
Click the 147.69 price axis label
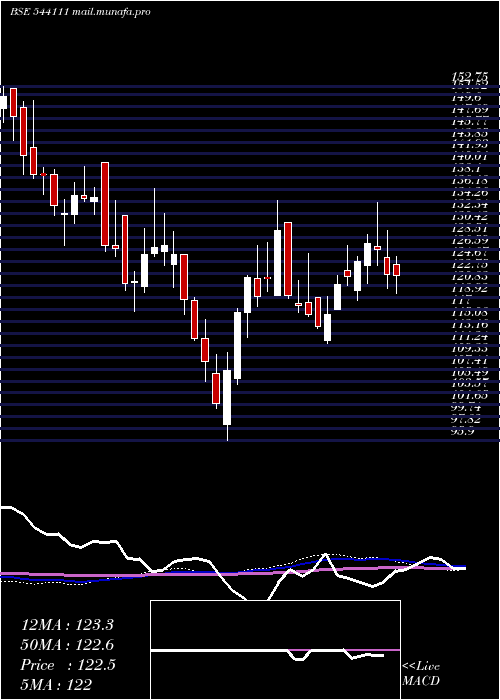(x=470, y=109)
